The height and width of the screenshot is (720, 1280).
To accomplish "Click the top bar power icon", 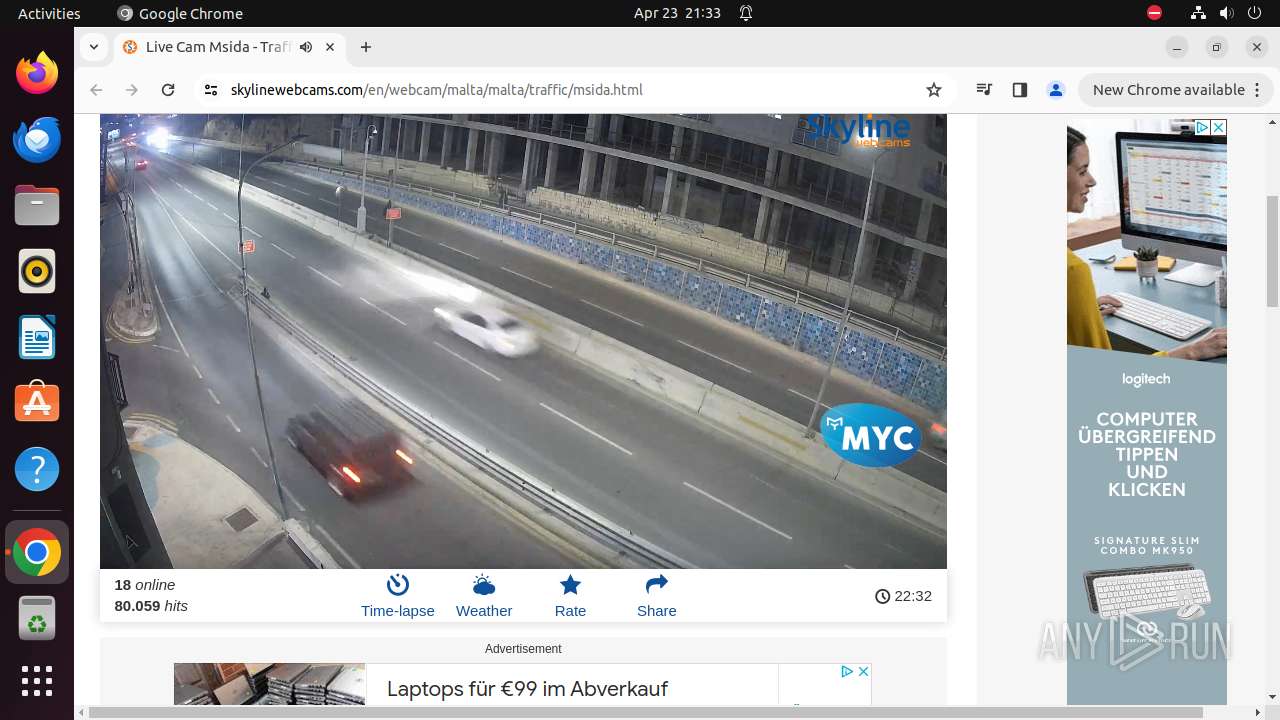I will pos(1254,13).
